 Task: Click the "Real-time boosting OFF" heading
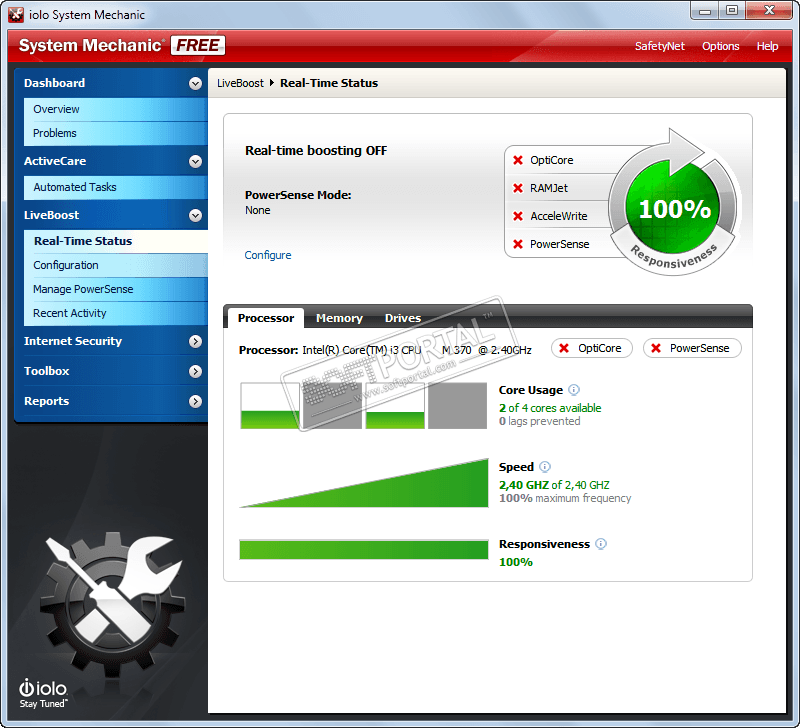[x=316, y=151]
